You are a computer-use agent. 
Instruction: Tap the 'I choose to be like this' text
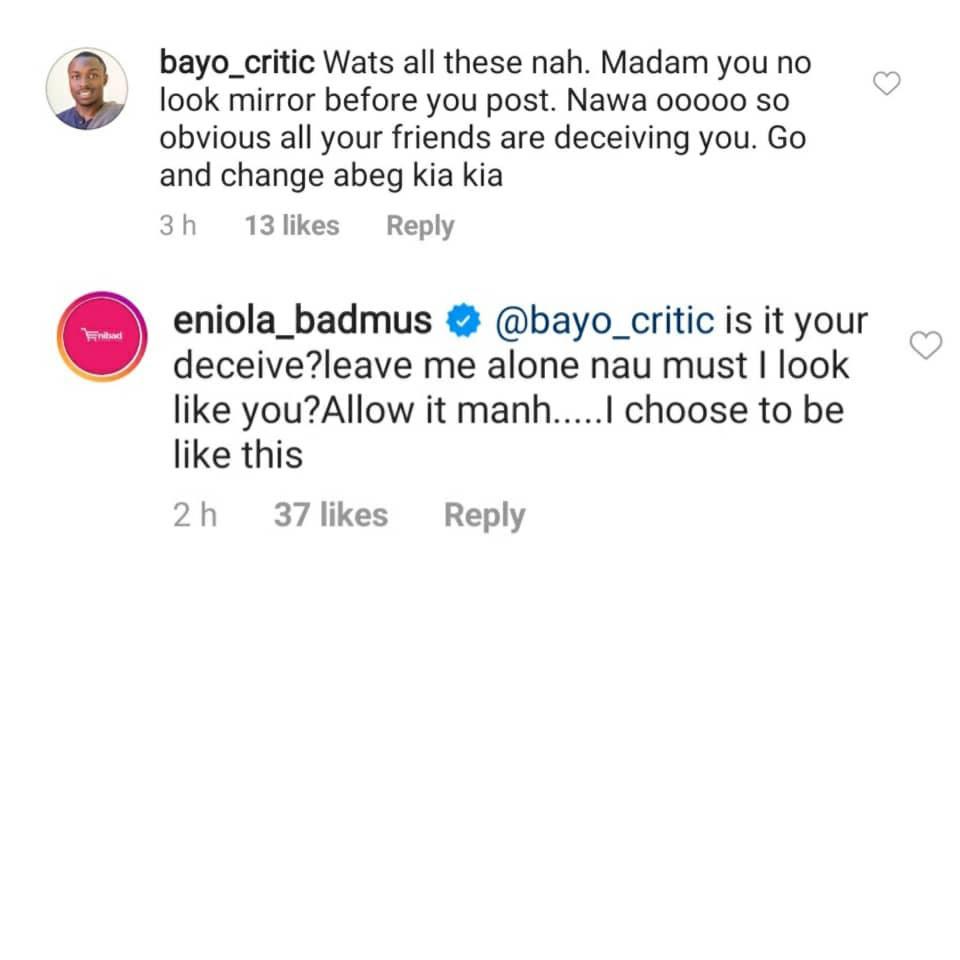pyautogui.click(x=509, y=432)
